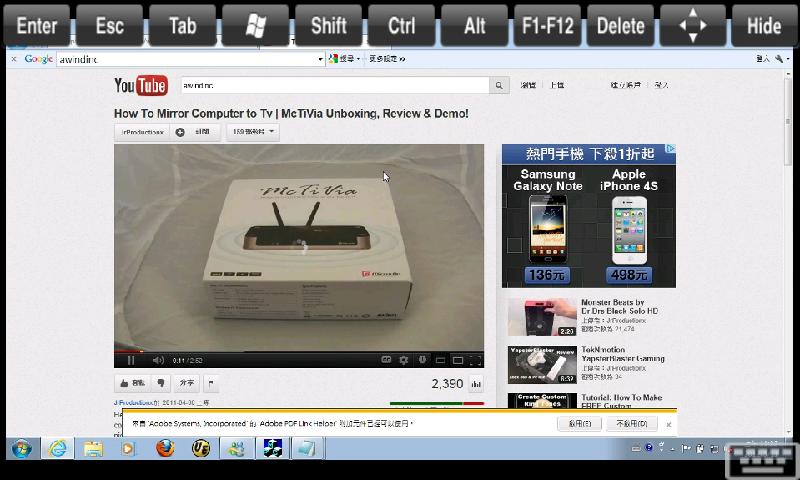800x480 pixels.
Task: Toggle video annotations button
Action: 422,360
